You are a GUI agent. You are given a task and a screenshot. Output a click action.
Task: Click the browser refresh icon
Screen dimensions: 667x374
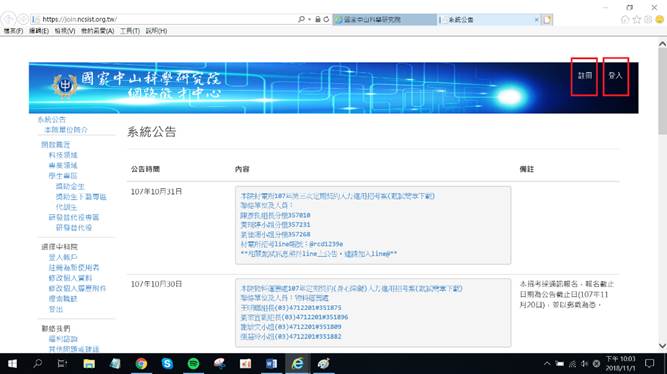pos(326,20)
